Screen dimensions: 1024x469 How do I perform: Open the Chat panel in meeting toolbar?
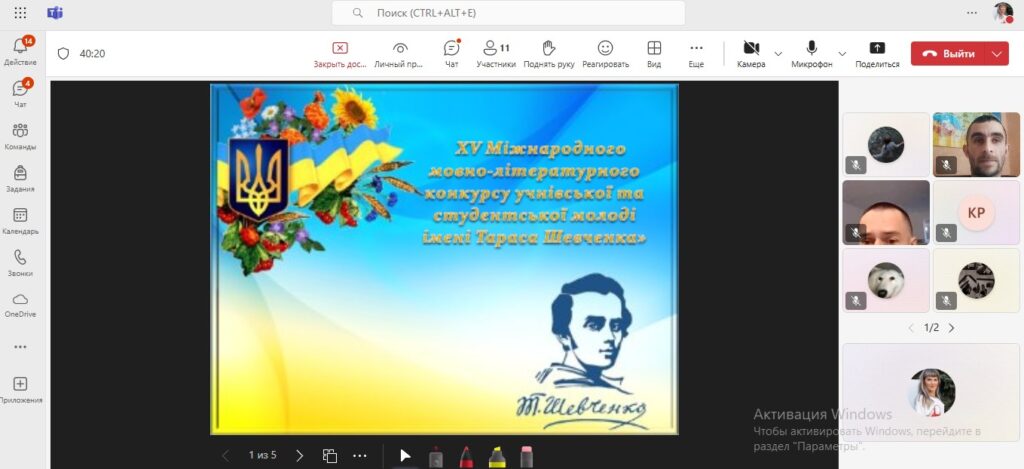pyautogui.click(x=451, y=53)
